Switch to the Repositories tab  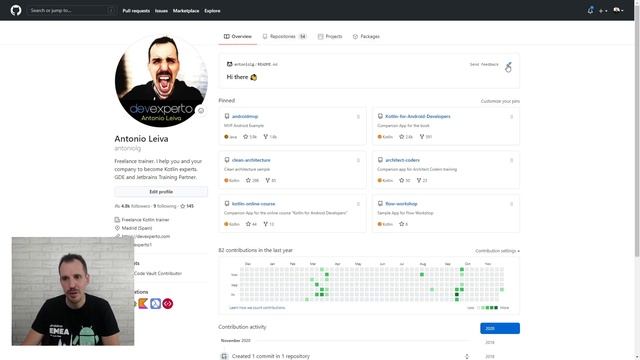tap(284, 36)
